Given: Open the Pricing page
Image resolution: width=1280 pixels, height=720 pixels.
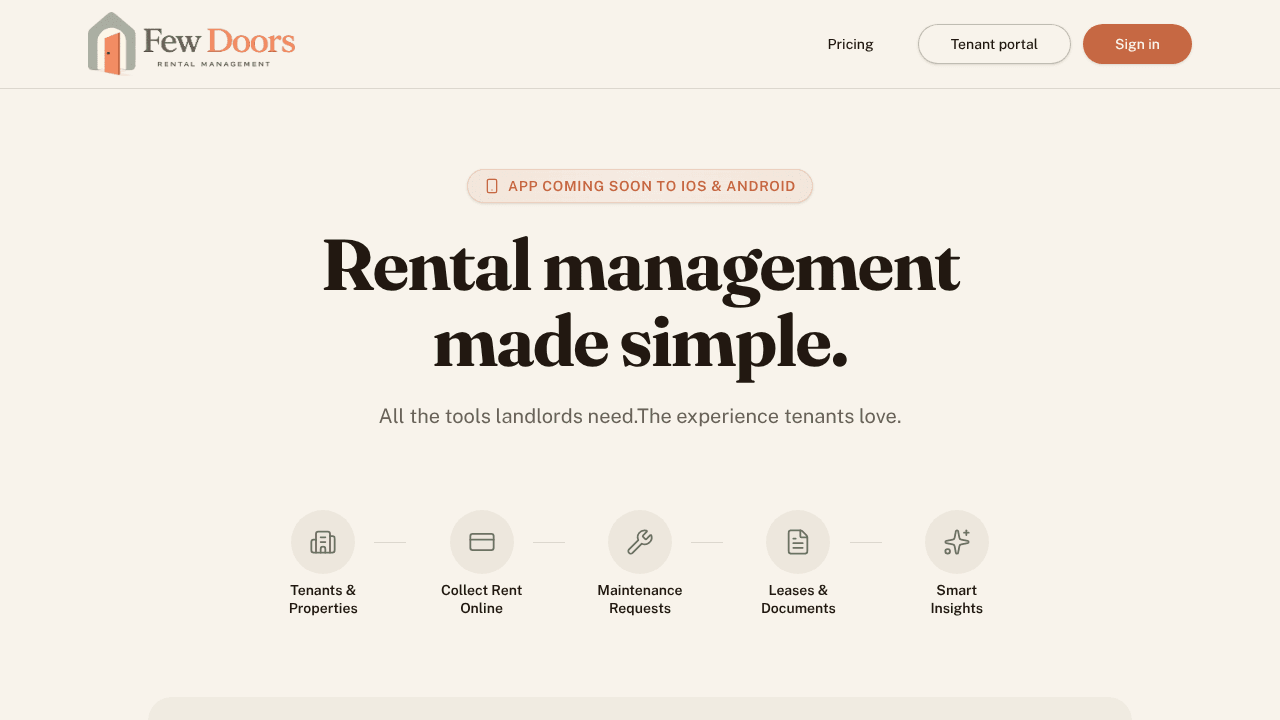Looking at the screenshot, I should (x=850, y=44).
